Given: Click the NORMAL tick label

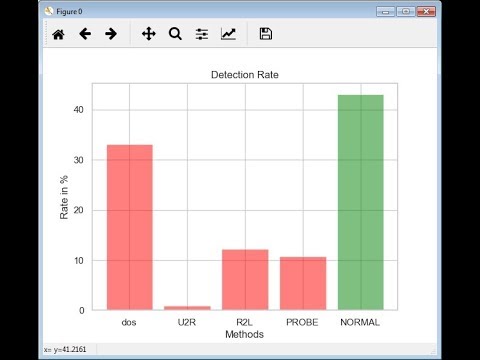Looking at the screenshot, I should point(360,322).
